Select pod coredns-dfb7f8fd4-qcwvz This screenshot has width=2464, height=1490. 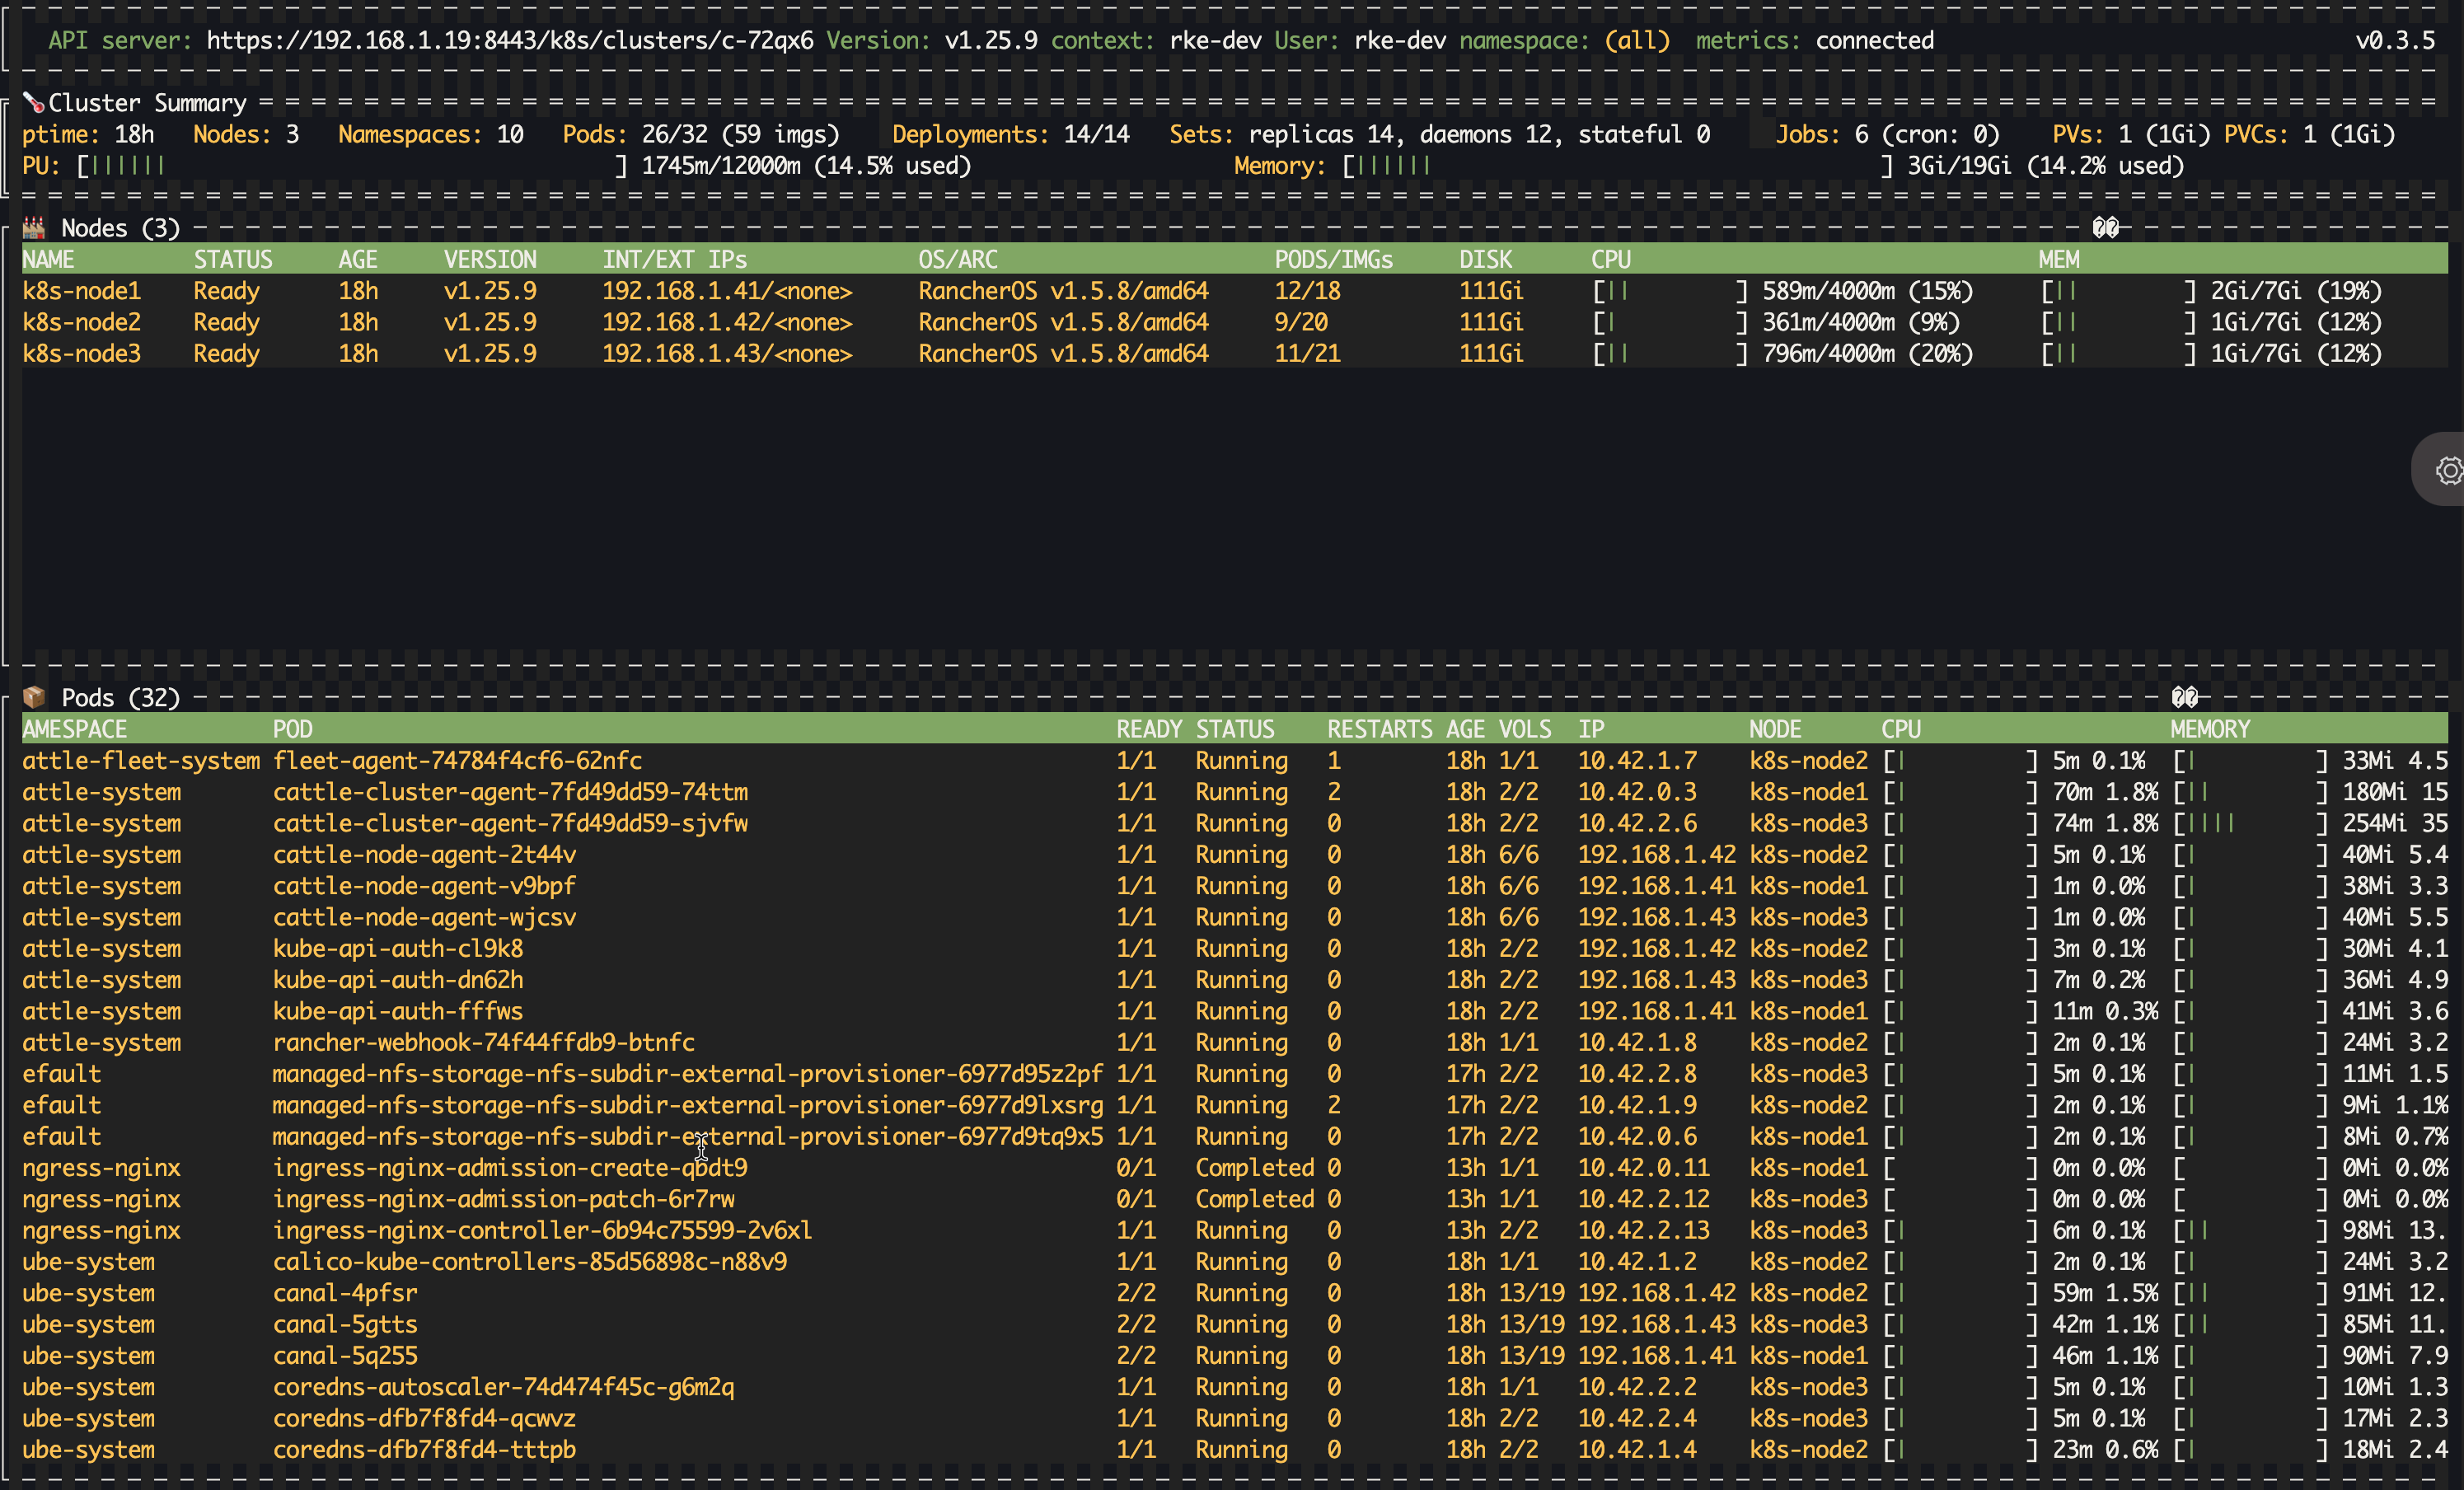[425, 1418]
